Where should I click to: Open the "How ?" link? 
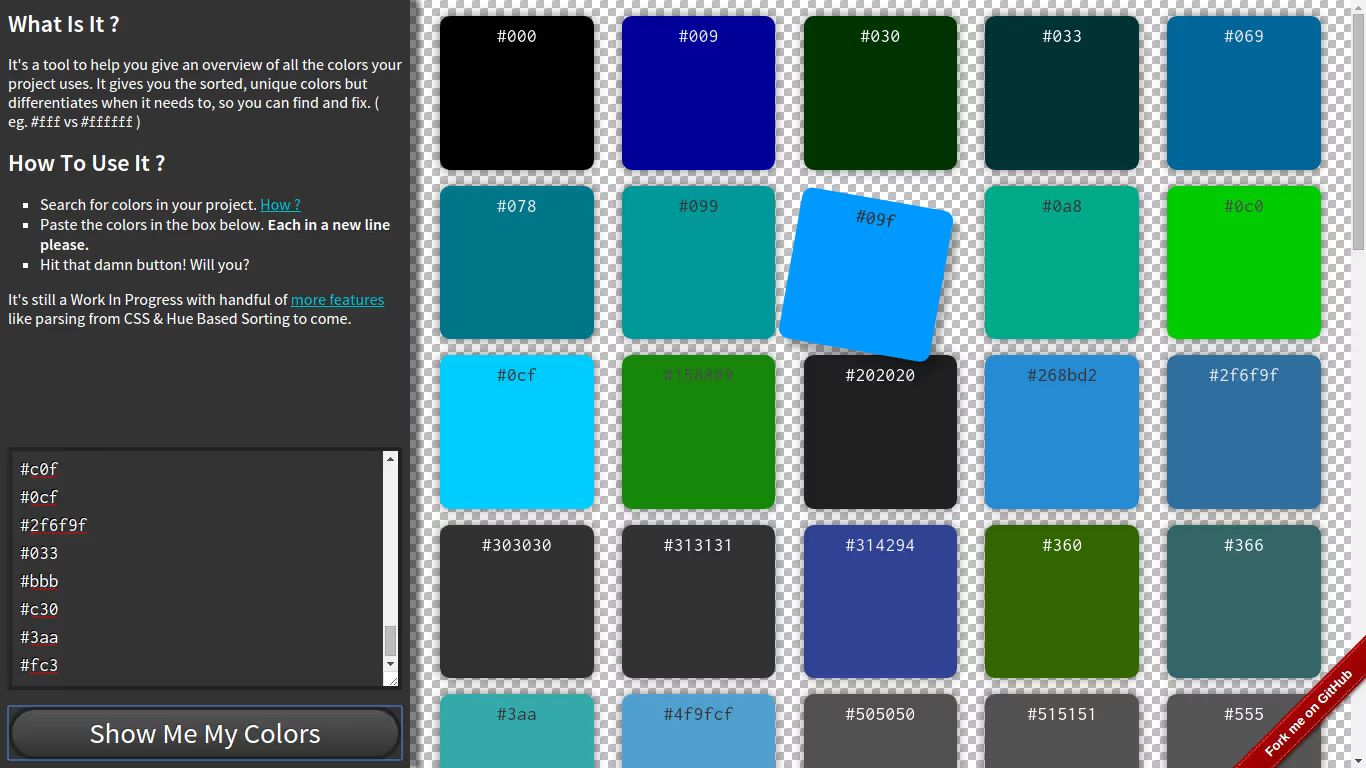click(280, 205)
